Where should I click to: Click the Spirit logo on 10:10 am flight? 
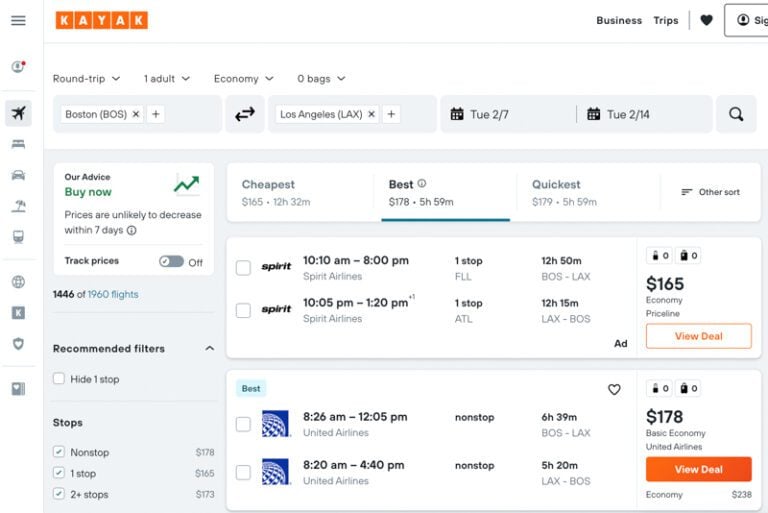(x=276, y=267)
